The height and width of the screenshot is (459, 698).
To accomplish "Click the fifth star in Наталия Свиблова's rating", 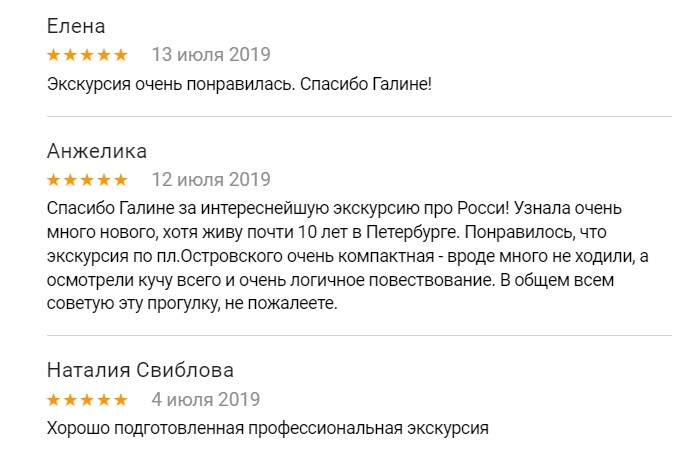I will click(120, 400).
